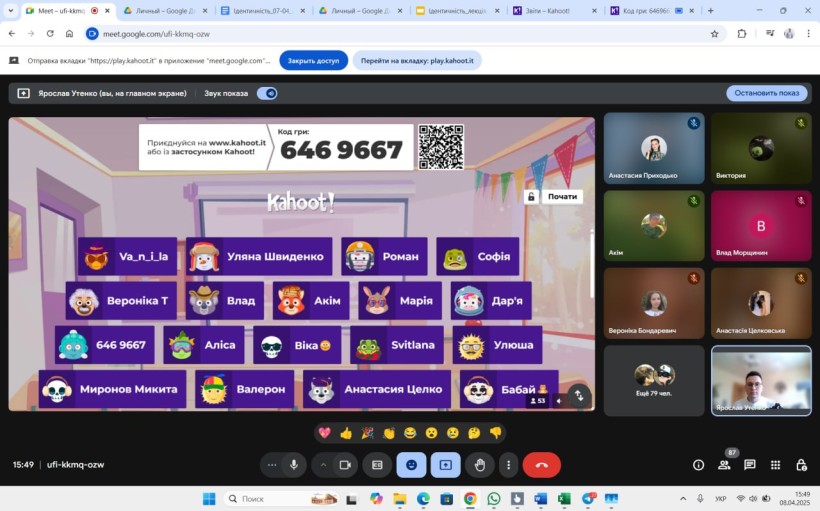This screenshot has width=820, height=511.
Task: Click the Миронов Микита player chip
Action: pos(112,389)
